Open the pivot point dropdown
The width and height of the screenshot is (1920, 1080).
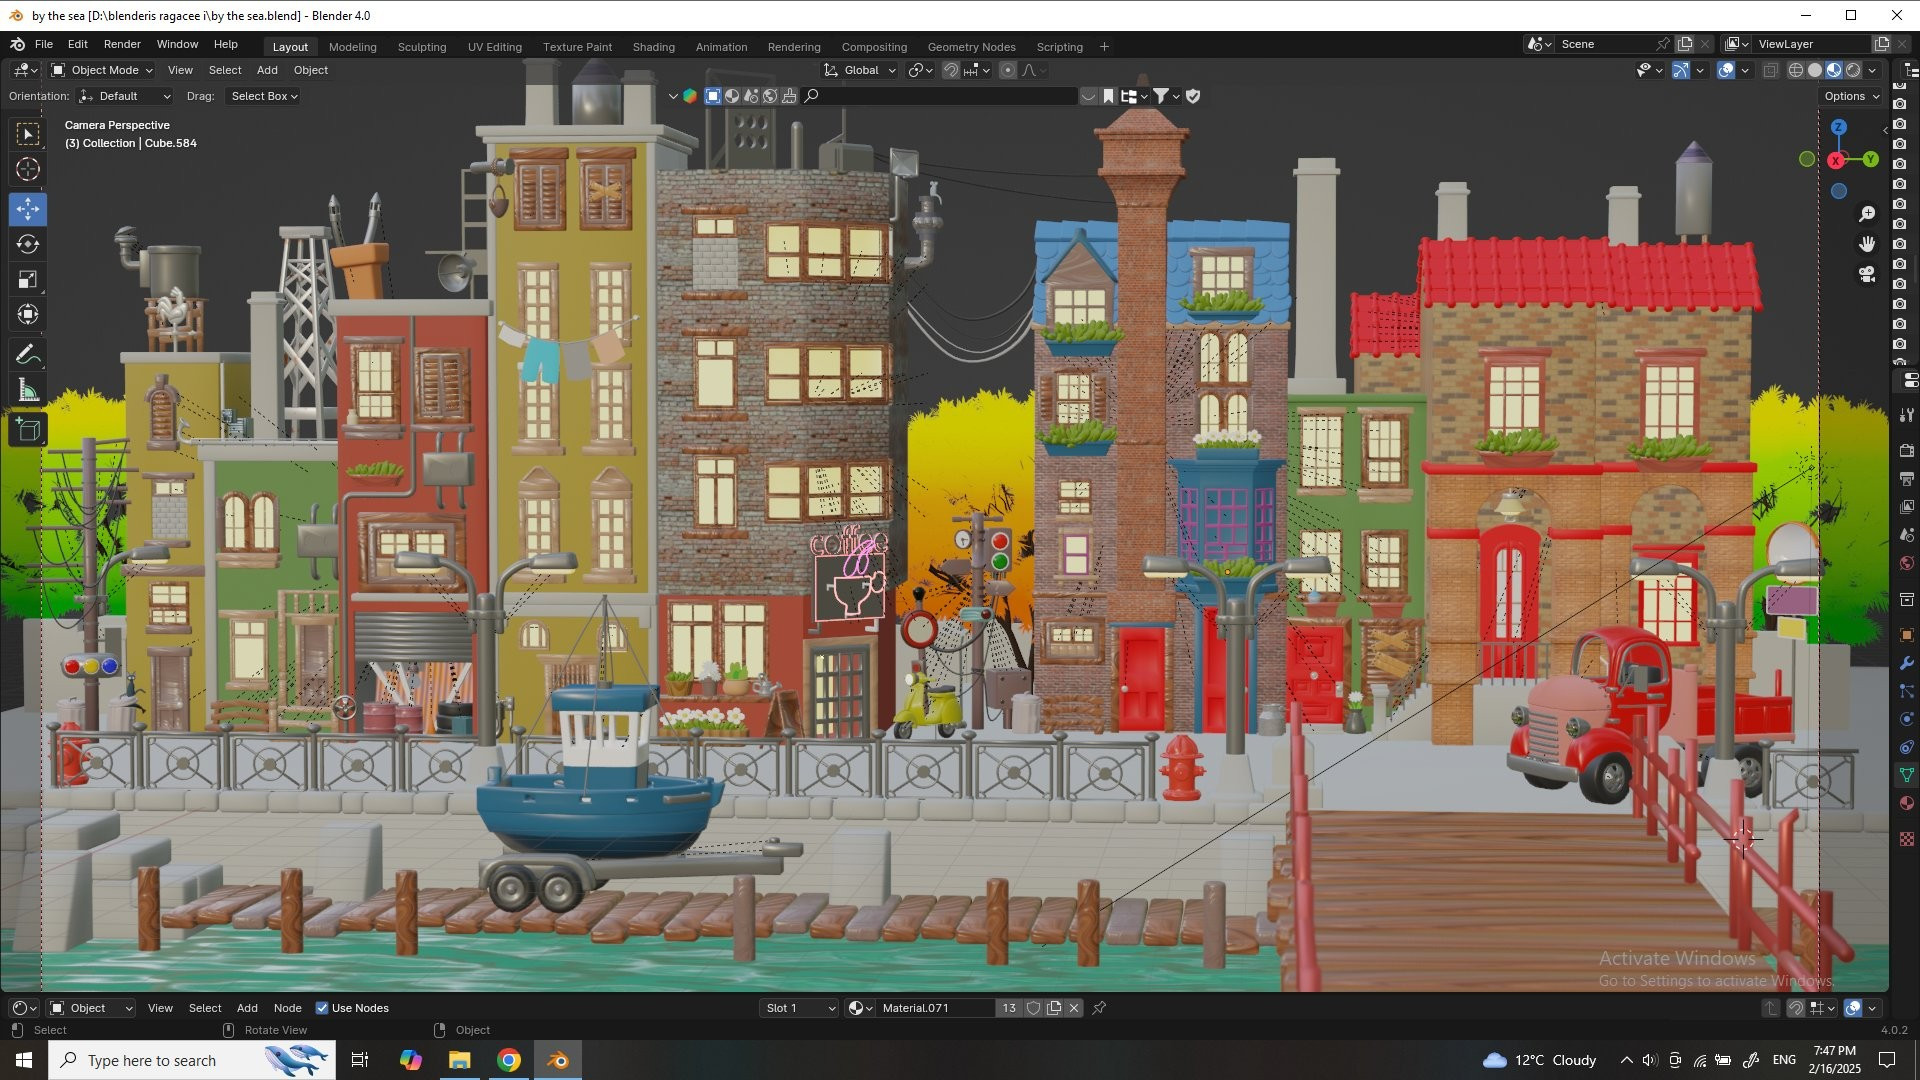tap(920, 70)
